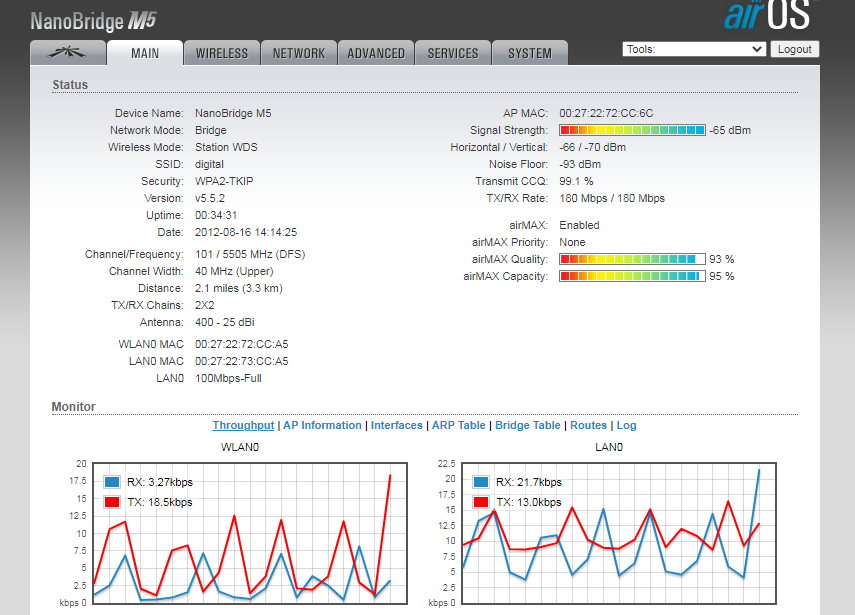
Task: Click the red TX legend square in LAN0 chart
Action: tap(481, 502)
